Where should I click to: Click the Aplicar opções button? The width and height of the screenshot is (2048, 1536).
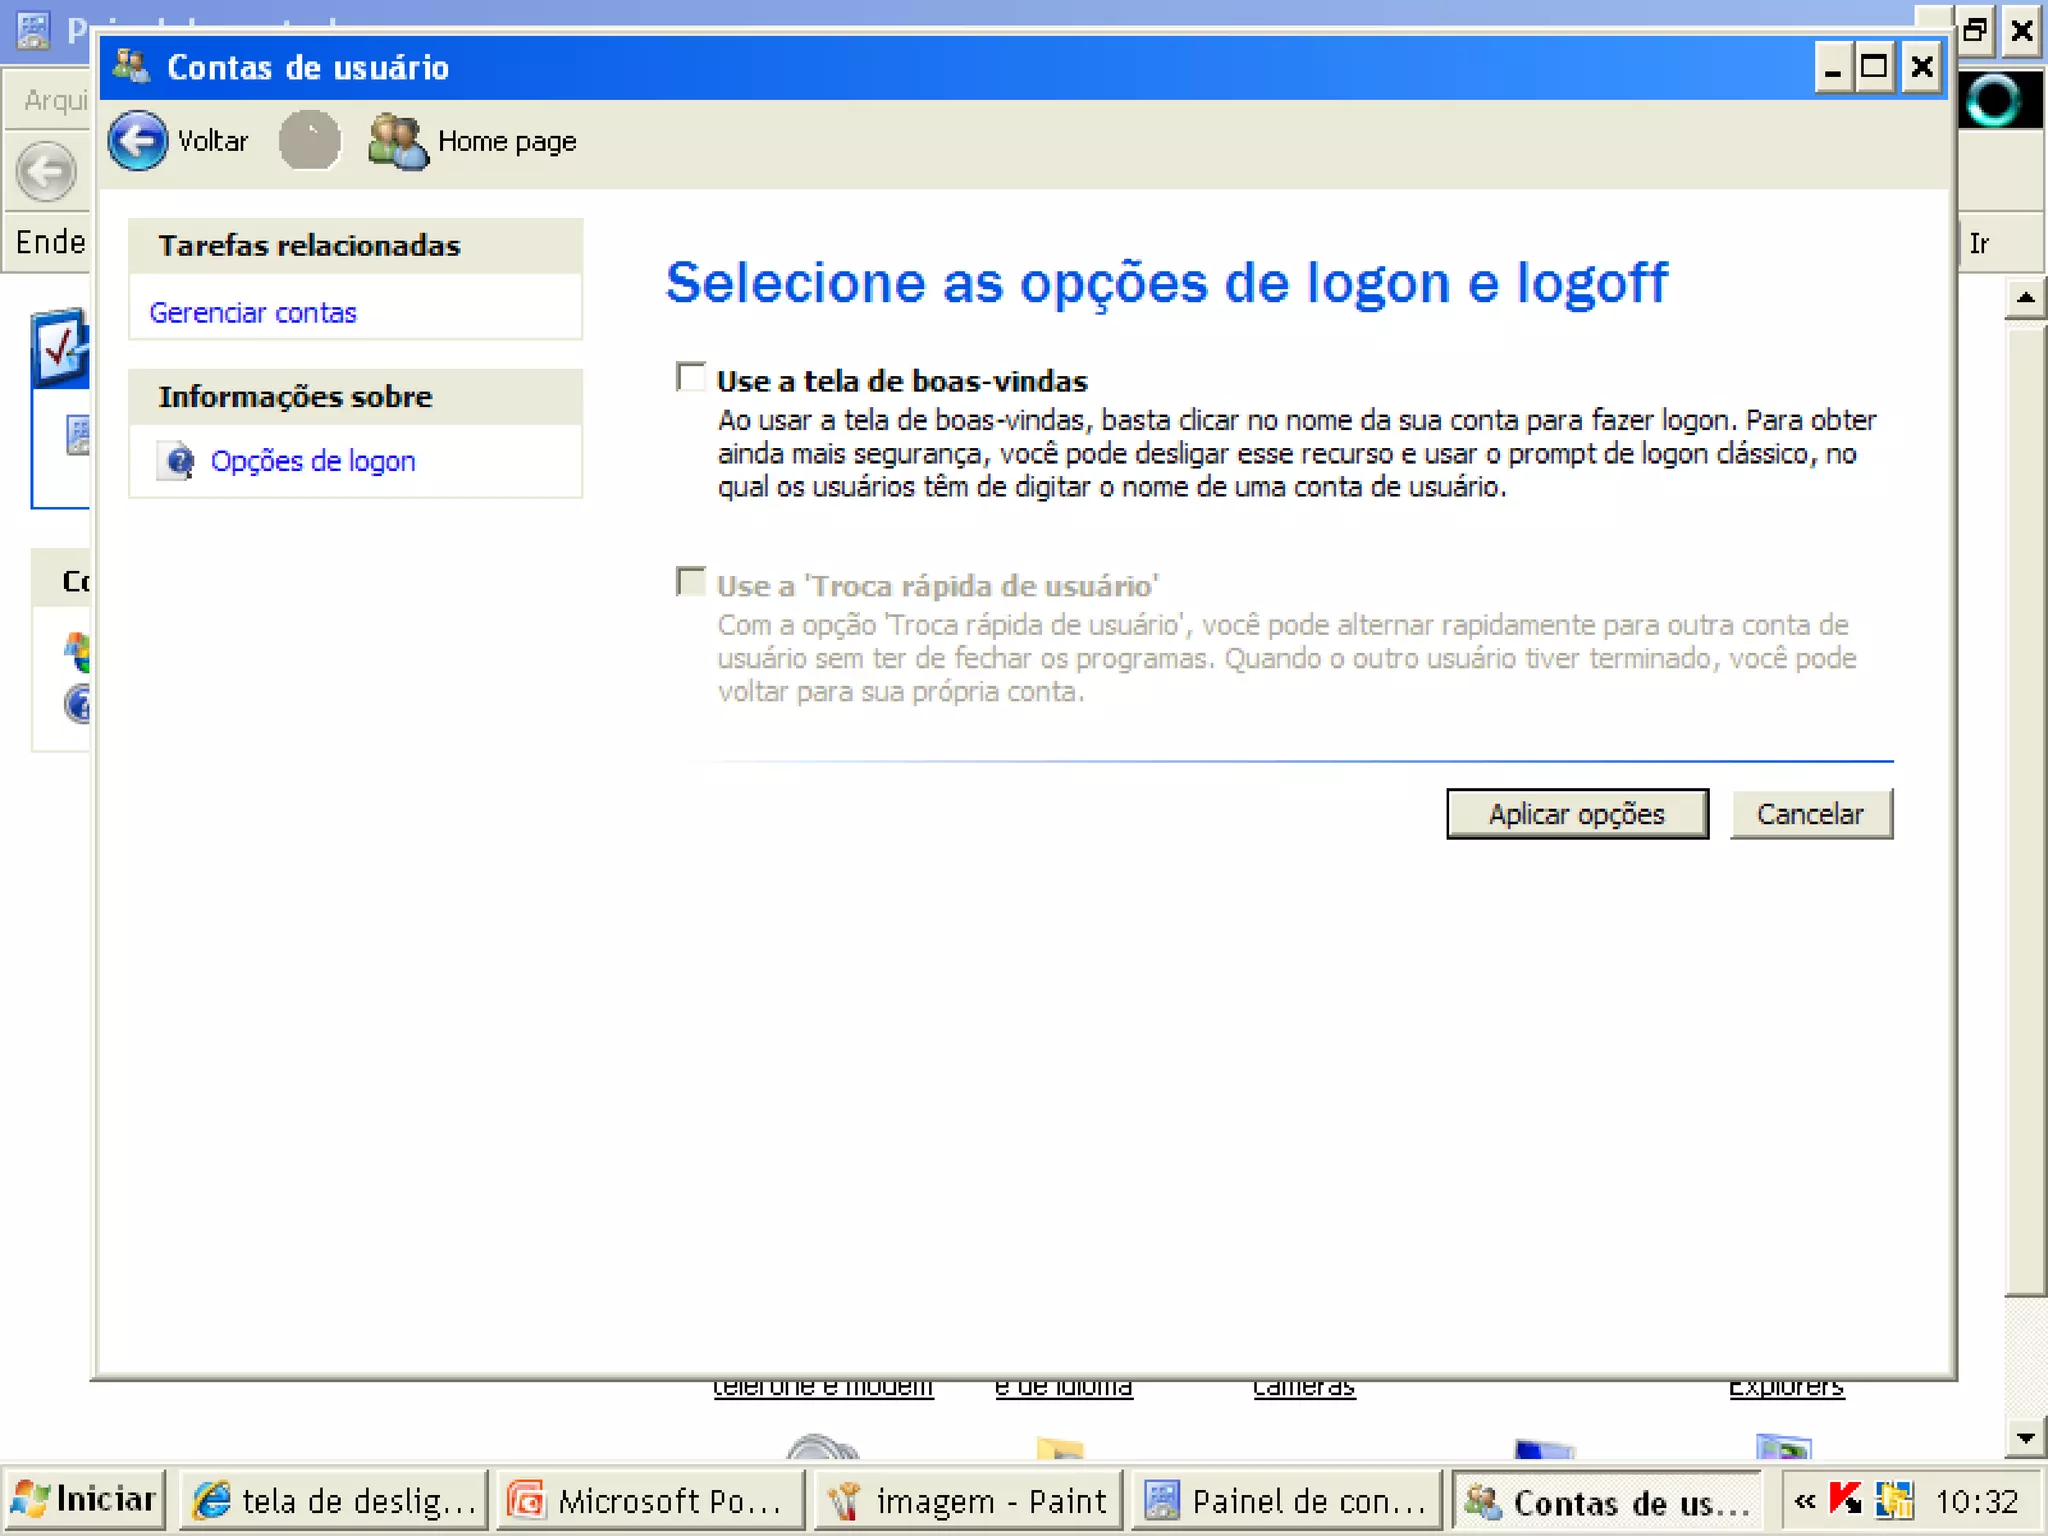click(x=1577, y=814)
